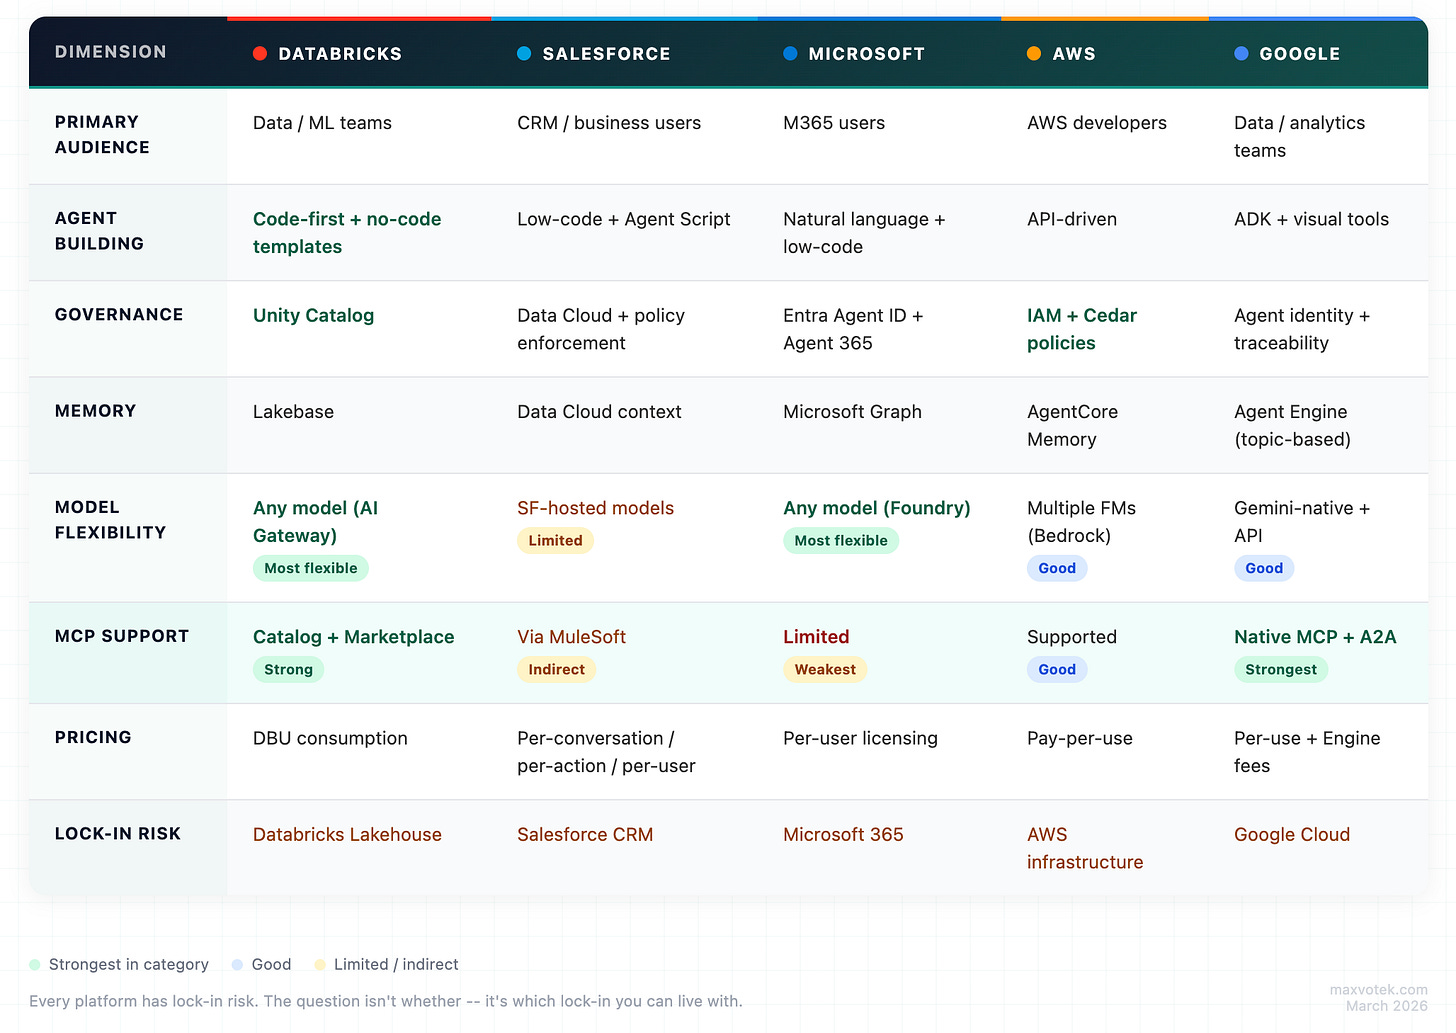This screenshot has width=1456, height=1033.
Task: Click the PRIMARY AUDIENCE row label
Action: point(102,135)
